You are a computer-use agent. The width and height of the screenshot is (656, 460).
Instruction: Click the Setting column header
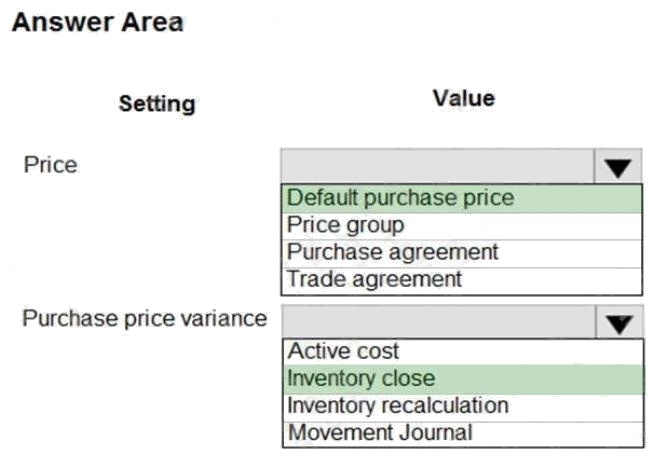point(157,103)
